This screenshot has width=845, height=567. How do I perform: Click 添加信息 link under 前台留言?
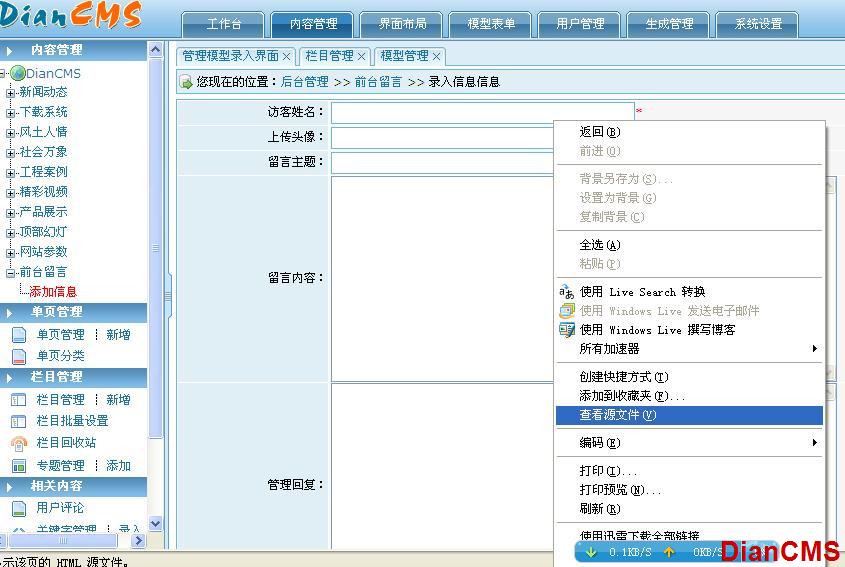pos(53,292)
